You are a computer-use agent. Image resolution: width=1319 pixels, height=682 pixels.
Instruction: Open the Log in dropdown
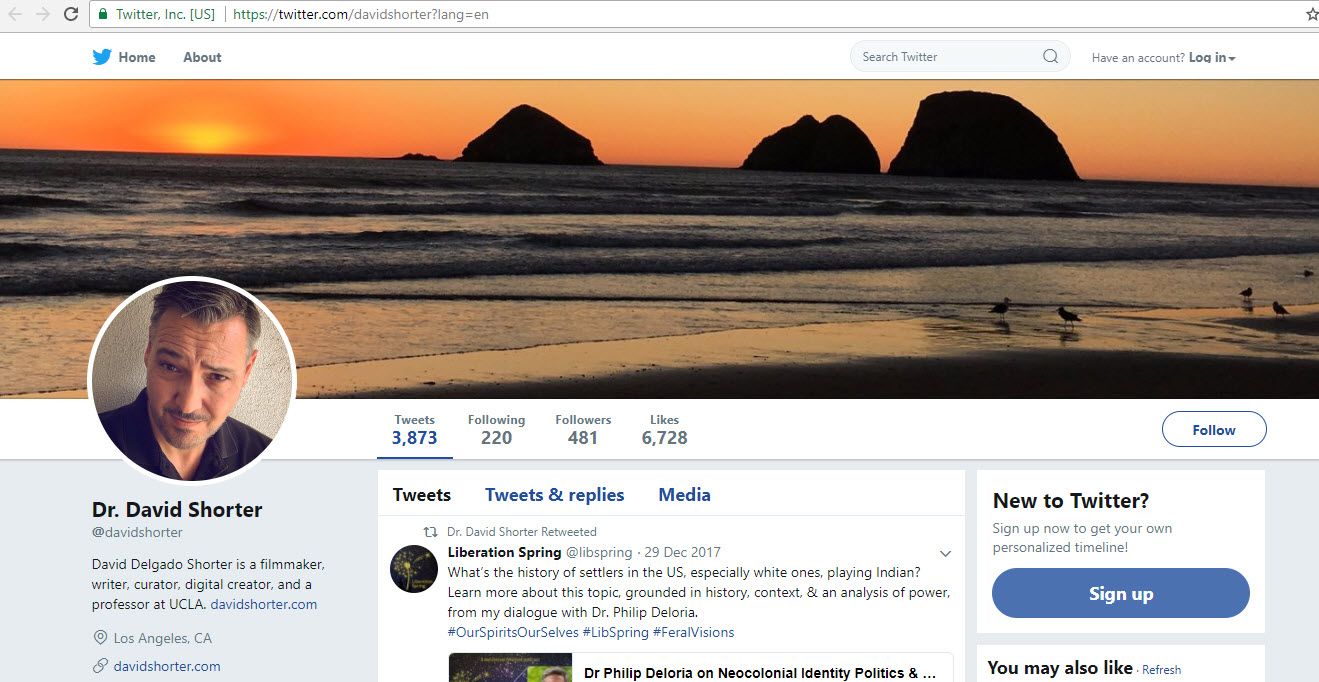1212,58
